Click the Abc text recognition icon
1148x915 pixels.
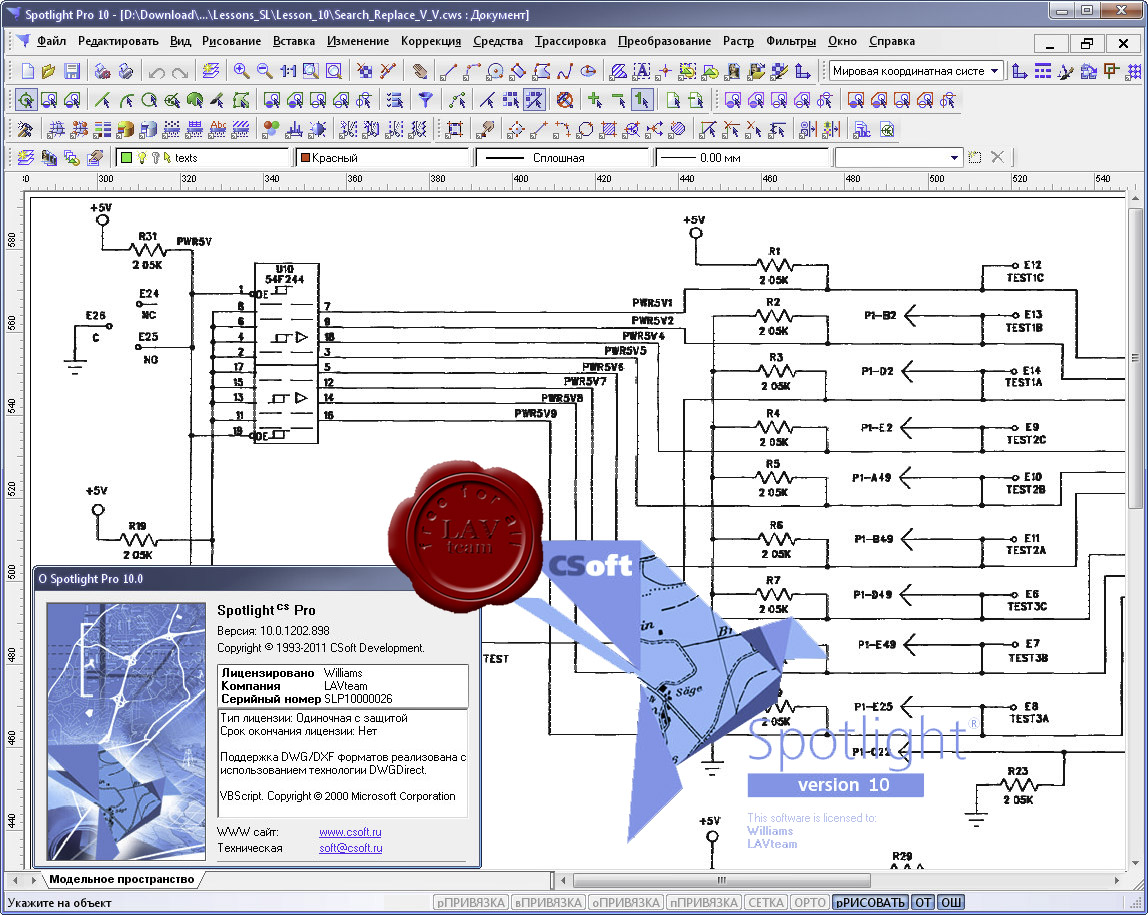217,130
